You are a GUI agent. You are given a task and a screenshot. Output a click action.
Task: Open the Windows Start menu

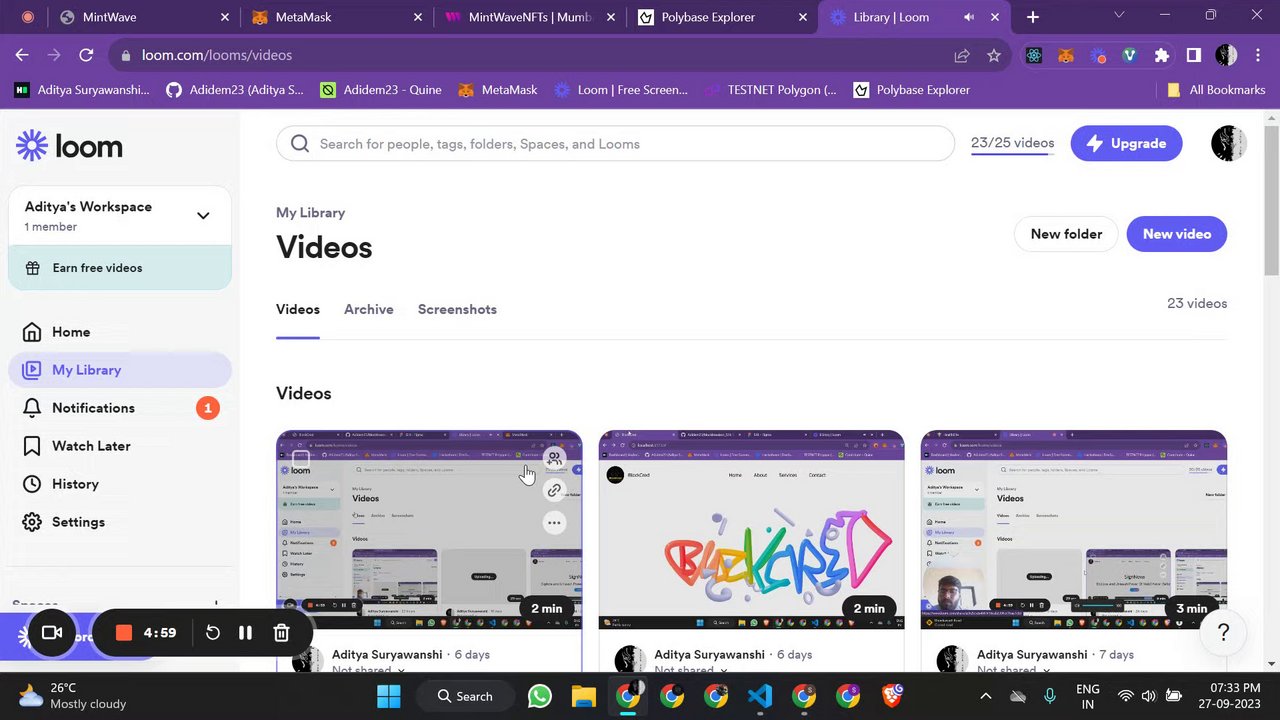coord(388,696)
